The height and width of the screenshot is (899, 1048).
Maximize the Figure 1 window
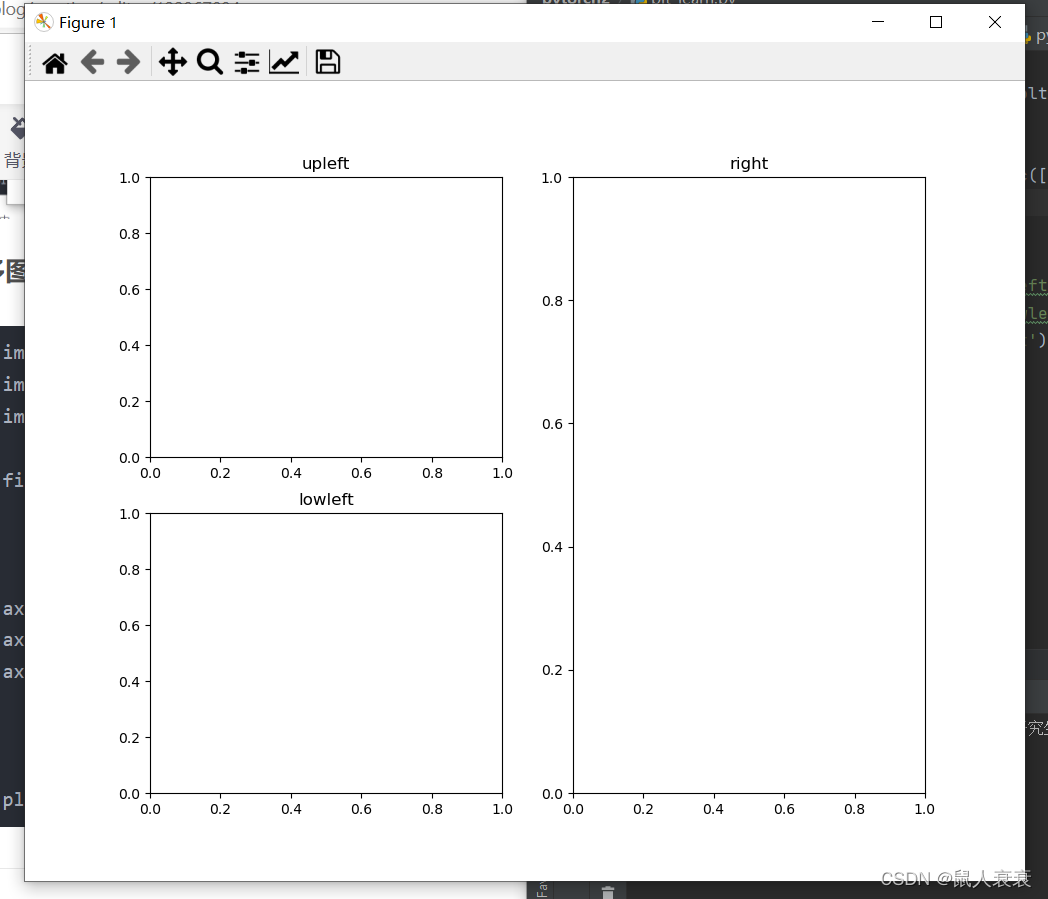(935, 21)
